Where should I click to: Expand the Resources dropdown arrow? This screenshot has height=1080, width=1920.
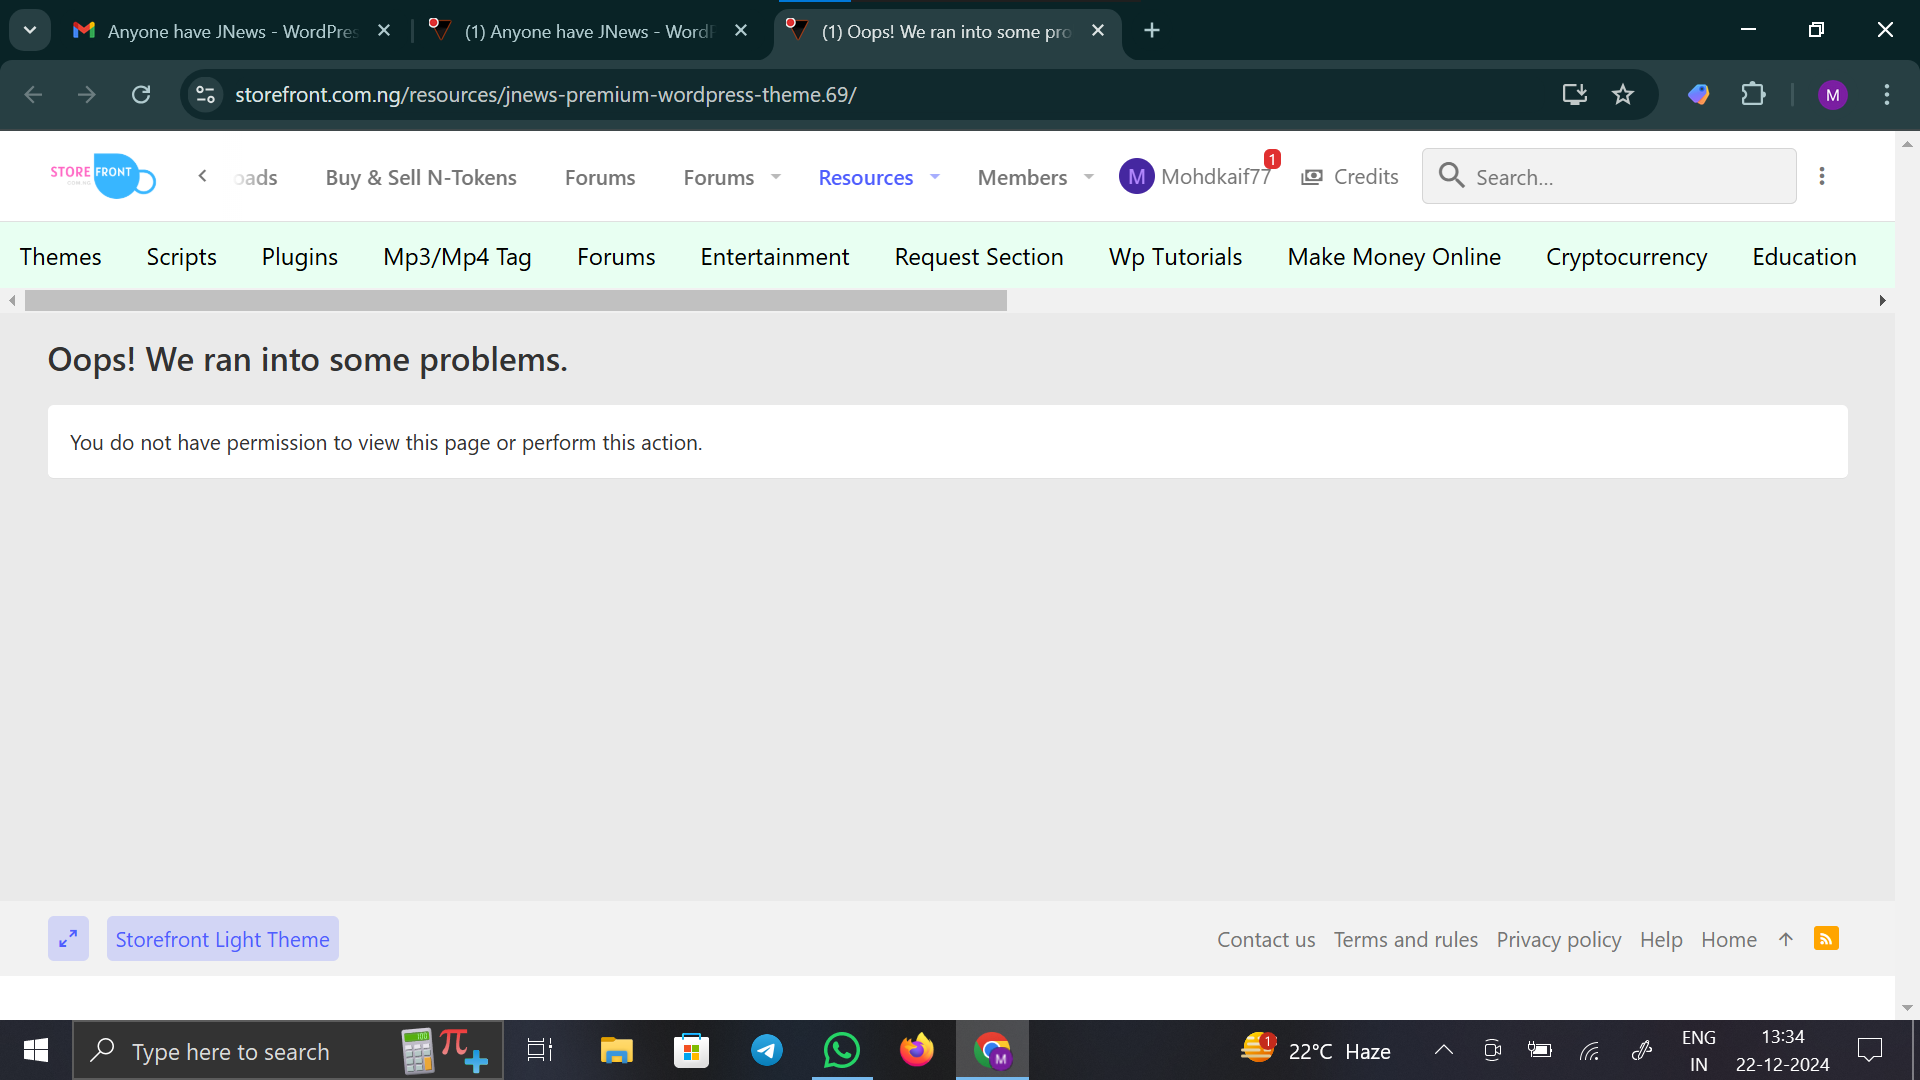click(x=935, y=177)
